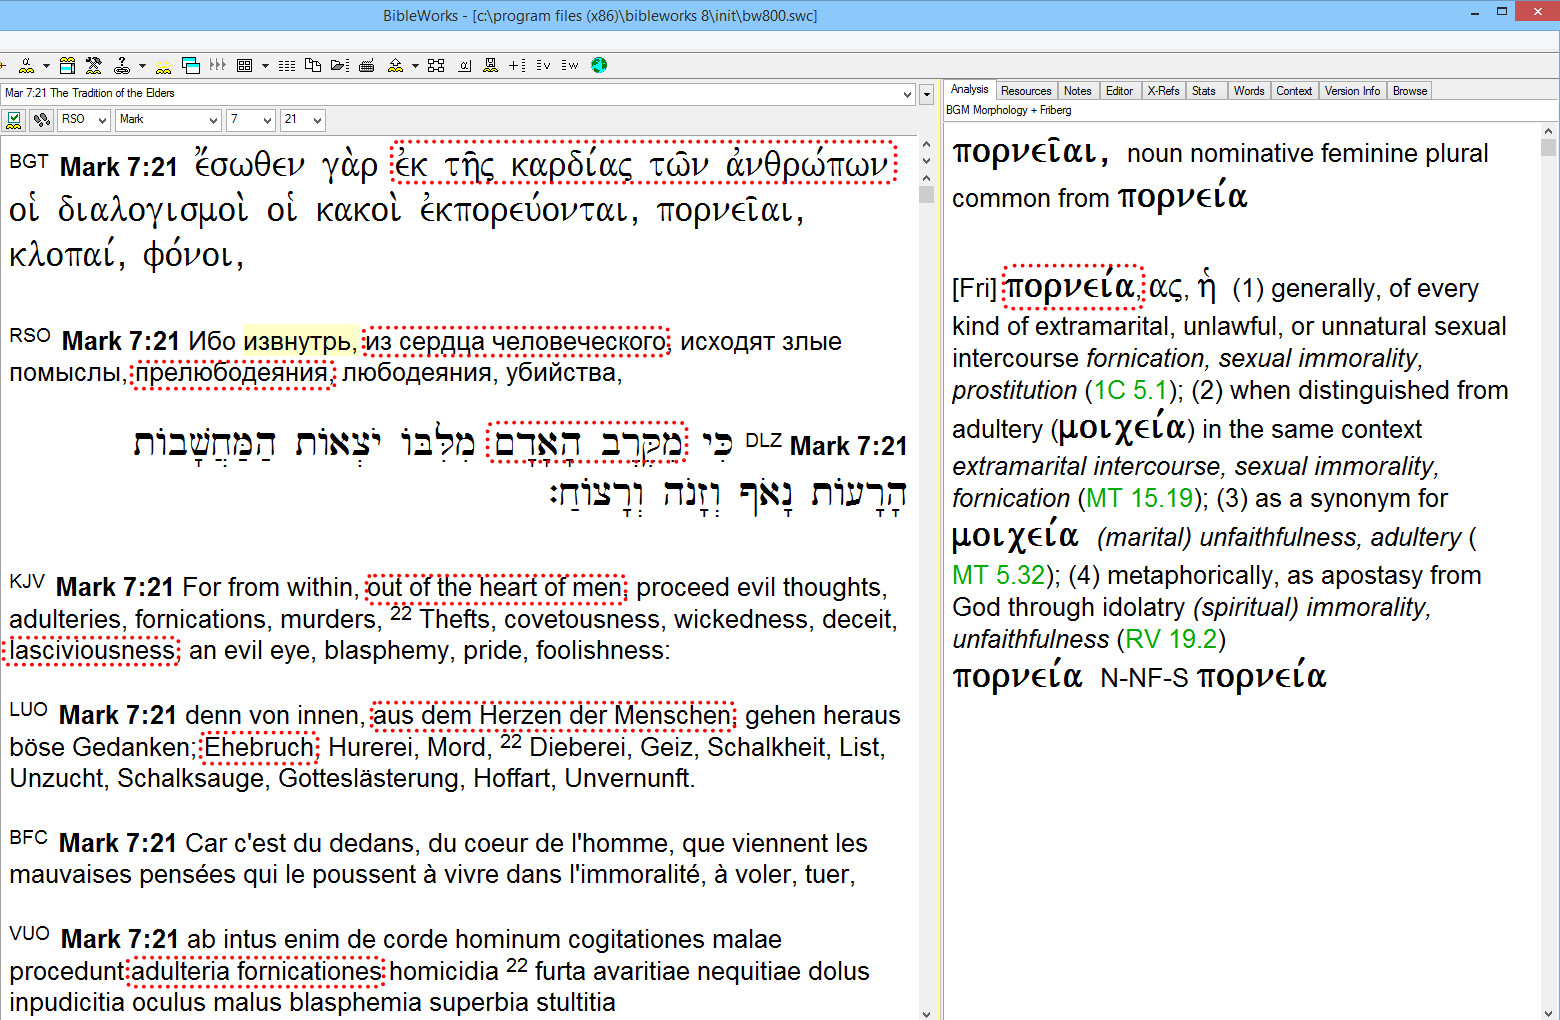
Task: Switch to the Browse tab
Action: 1410,91
